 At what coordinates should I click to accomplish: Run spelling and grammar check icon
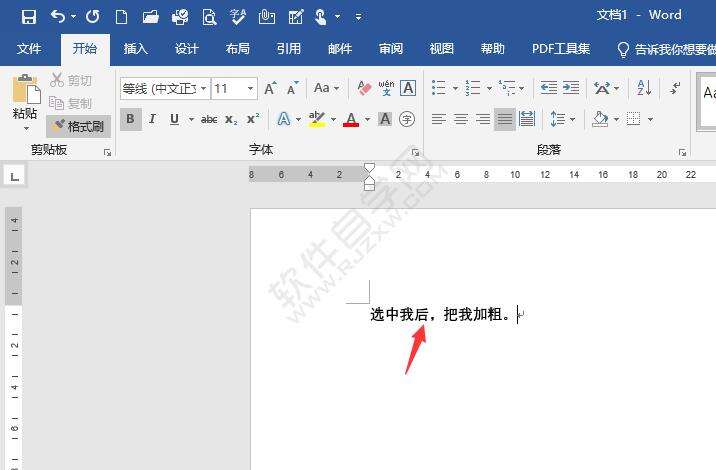pos(238,17)
